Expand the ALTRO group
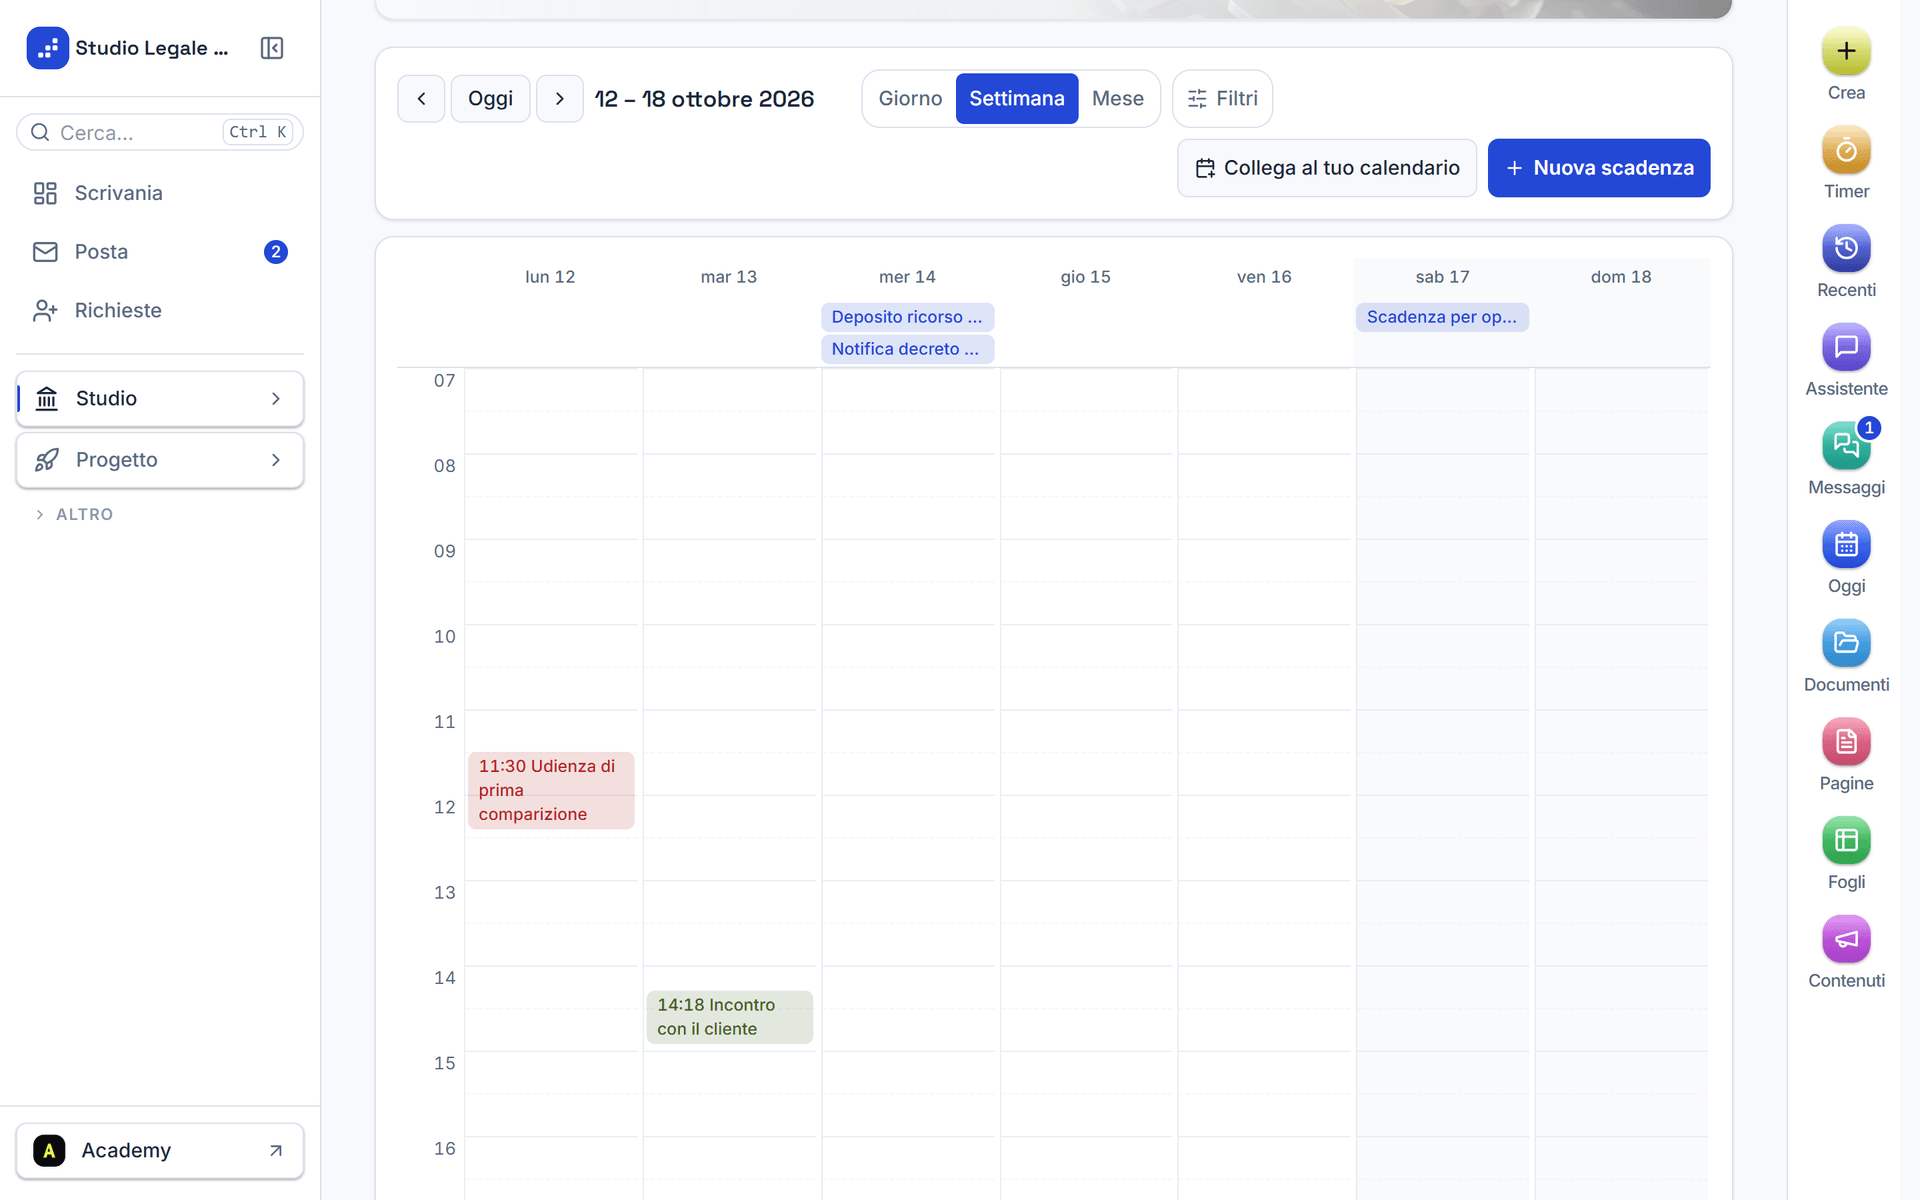Image resolution: width=1920 pixels, height=1200 pixels. tap(74, 514)
